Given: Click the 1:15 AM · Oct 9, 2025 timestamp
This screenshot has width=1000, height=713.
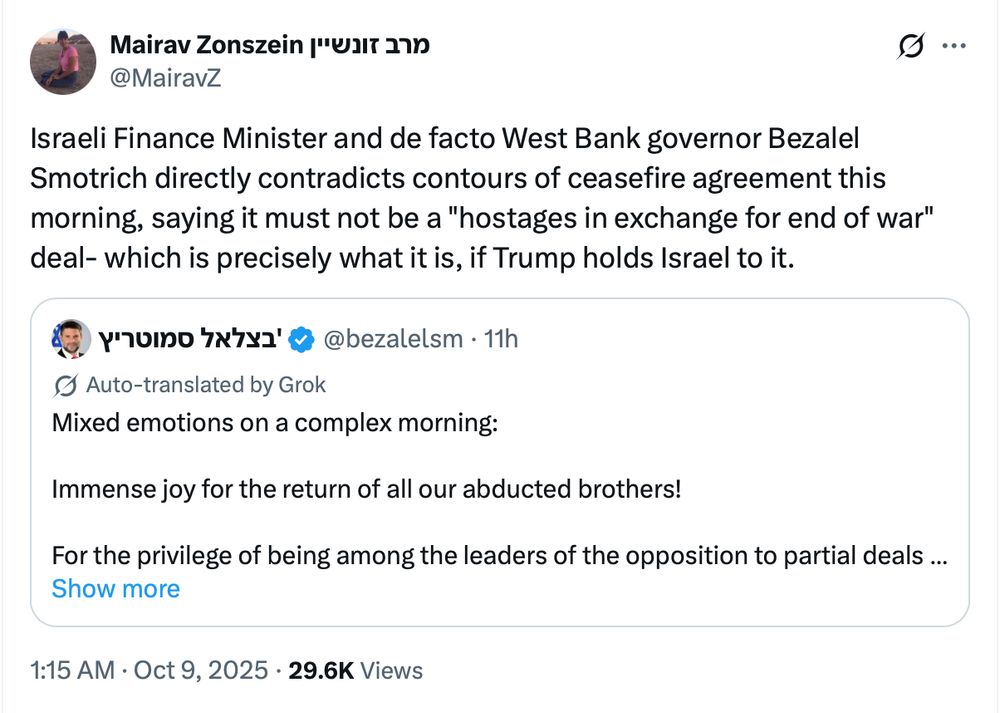Looking at the screenshot, I should pyautogui.click(x=150, y=670).
